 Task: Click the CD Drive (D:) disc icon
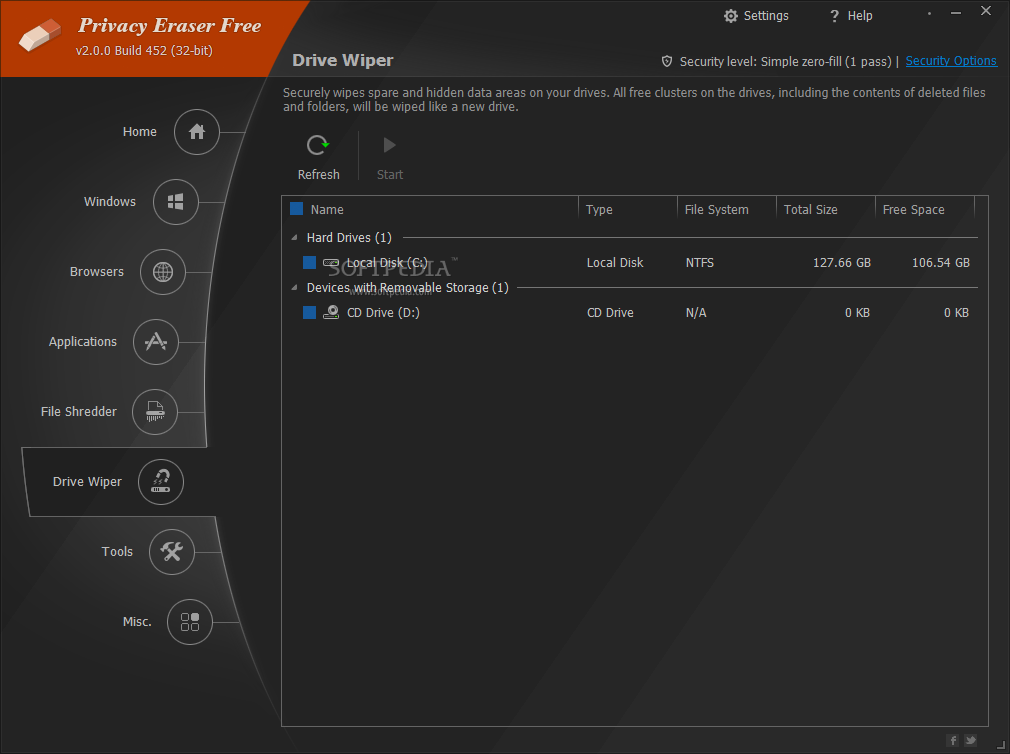330,312
